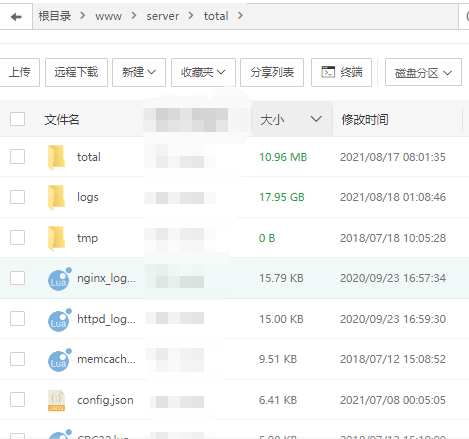Navigate to total in breadcrumb
Screen dimensions: 469x439
click(216, 16)
